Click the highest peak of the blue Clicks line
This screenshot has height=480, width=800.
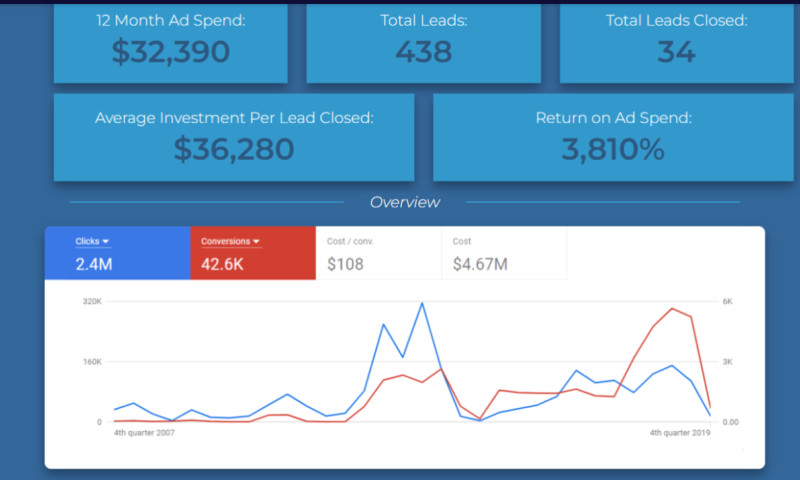pos(422,303)
